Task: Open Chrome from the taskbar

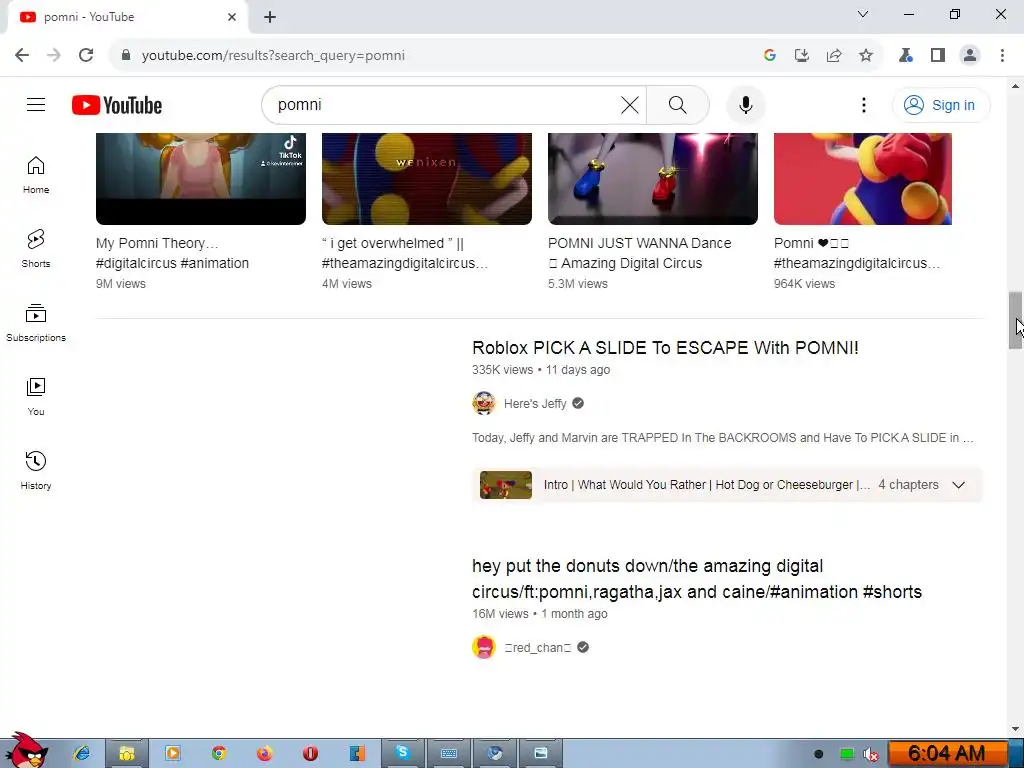Action: coord(219,753)
